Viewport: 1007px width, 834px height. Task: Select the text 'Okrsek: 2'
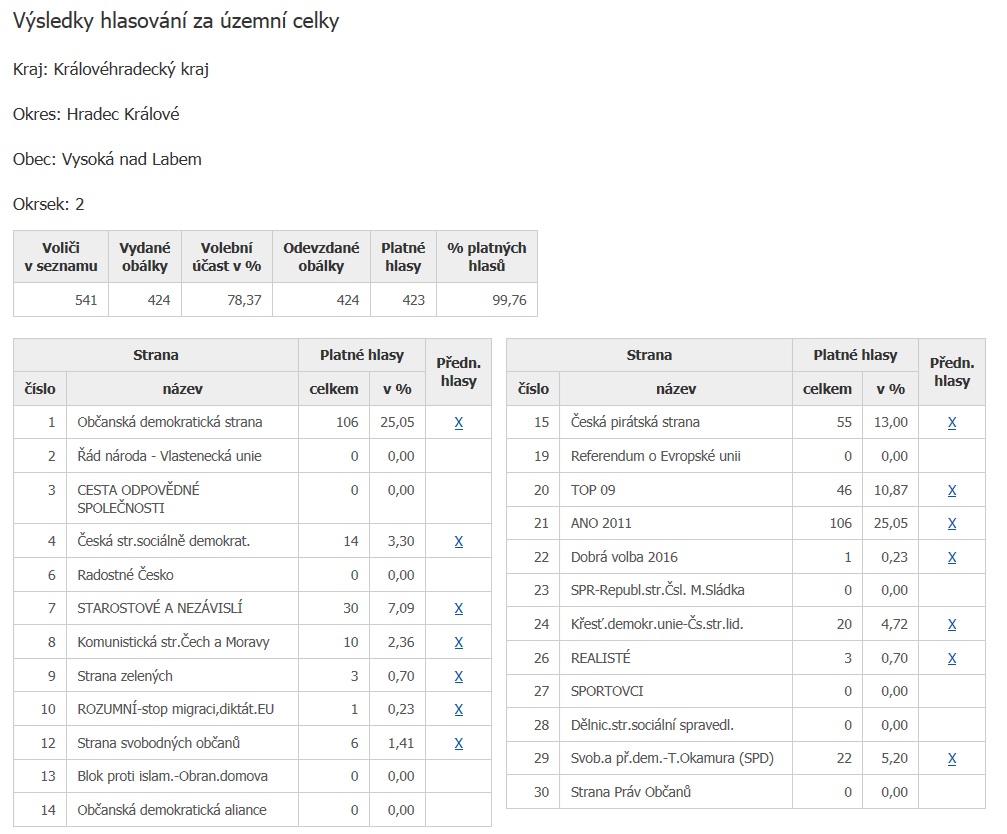49,204
